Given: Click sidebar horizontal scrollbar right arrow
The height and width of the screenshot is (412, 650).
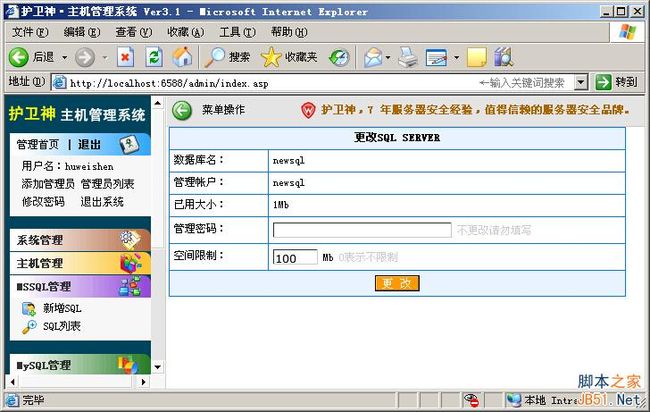Looking at the screenshot, I should (143, 381).
